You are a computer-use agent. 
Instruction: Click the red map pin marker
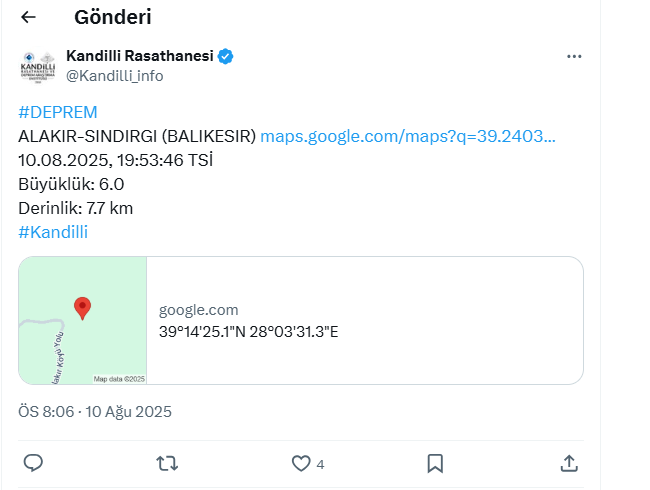tap(82, 308)
